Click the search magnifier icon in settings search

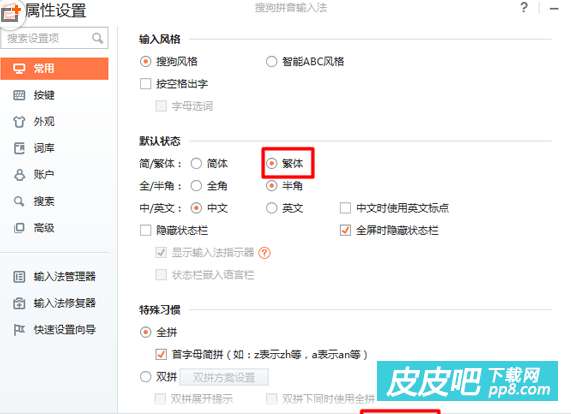(x=97, y=38)
